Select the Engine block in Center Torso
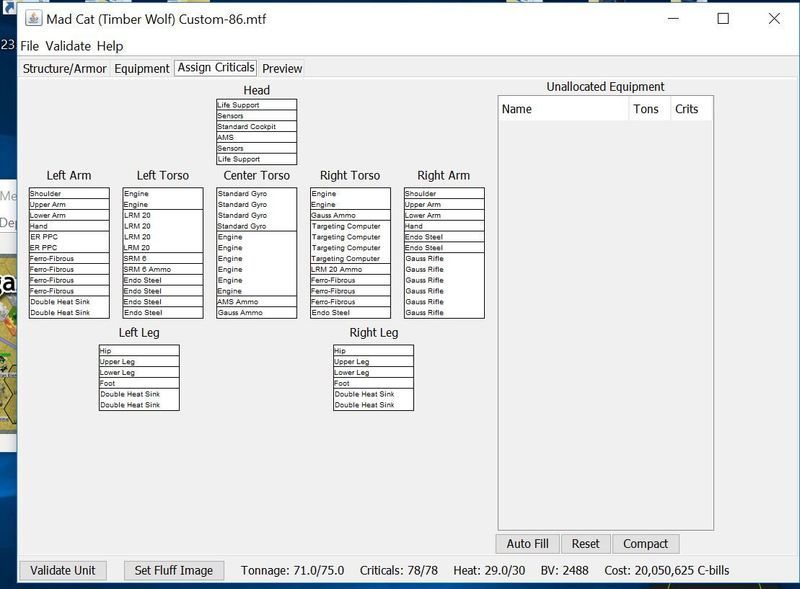Image resolution: width=800 pixels, height=589 pixels. tap(257, 264)
